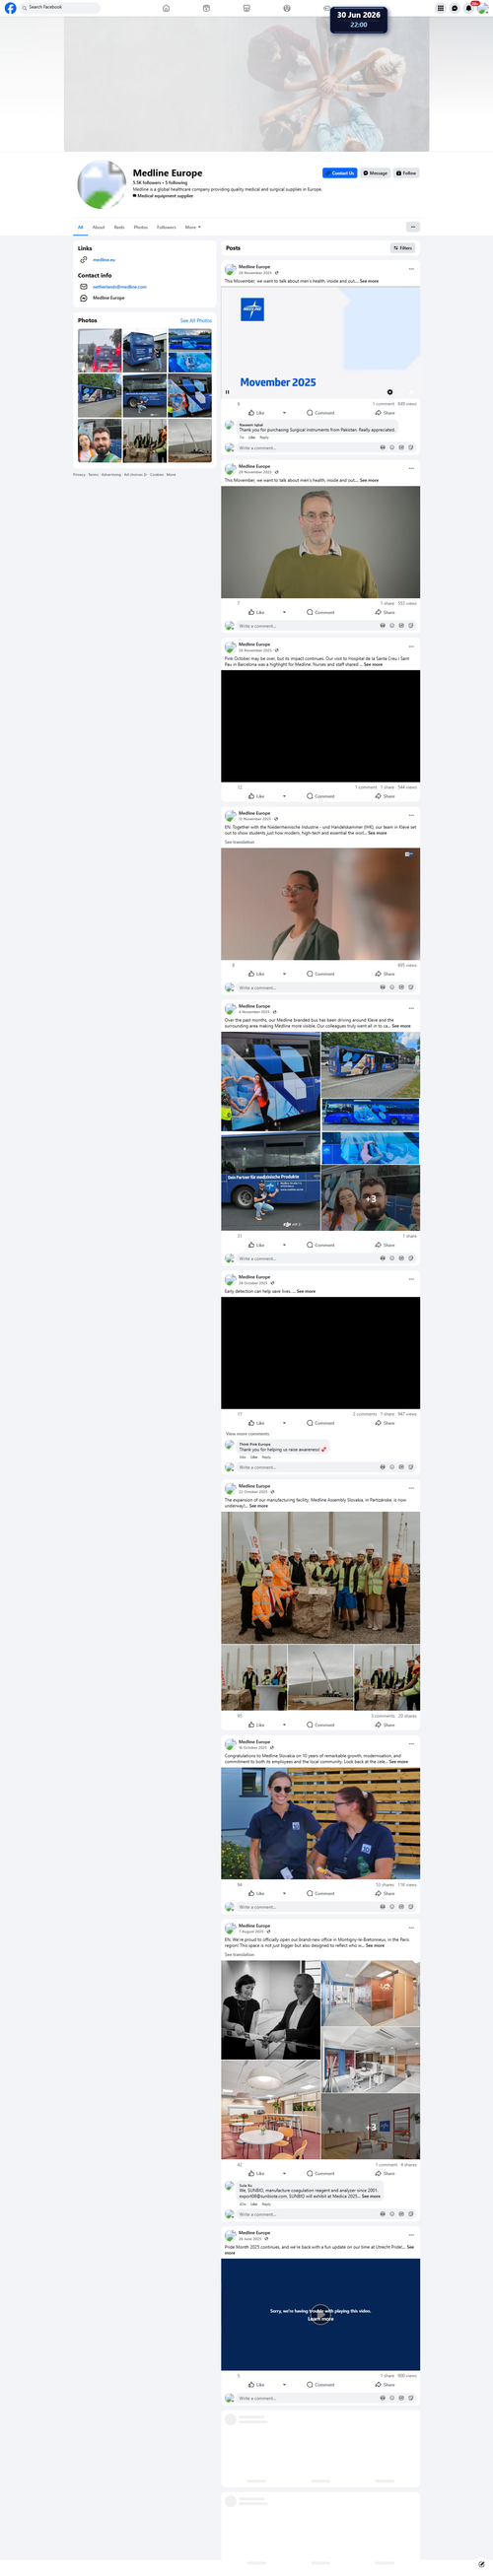The width and height of the screenshot is (493, 2576).
Task: Comment on the post with 116 views
Action: tap(321, 1893)
